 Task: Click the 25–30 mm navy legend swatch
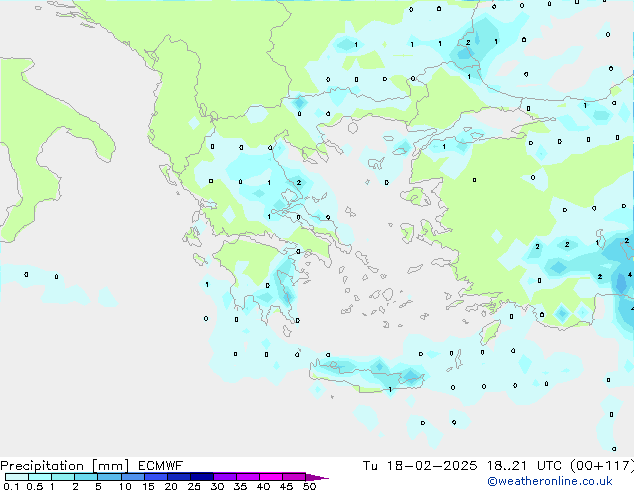tap(201, 477)
